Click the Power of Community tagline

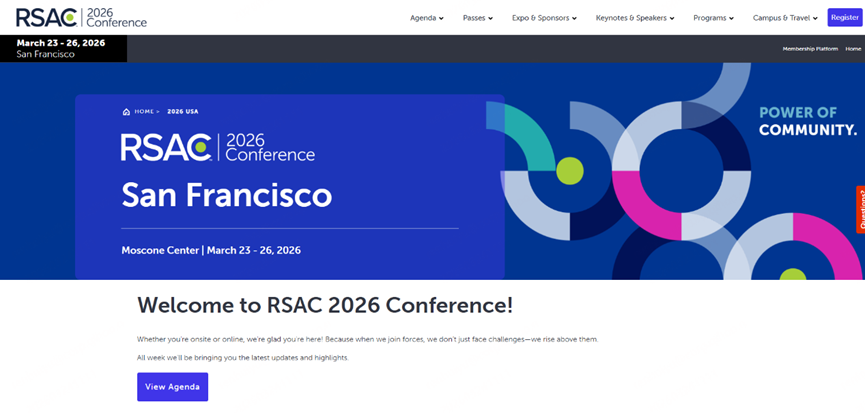tap(807, 121)
